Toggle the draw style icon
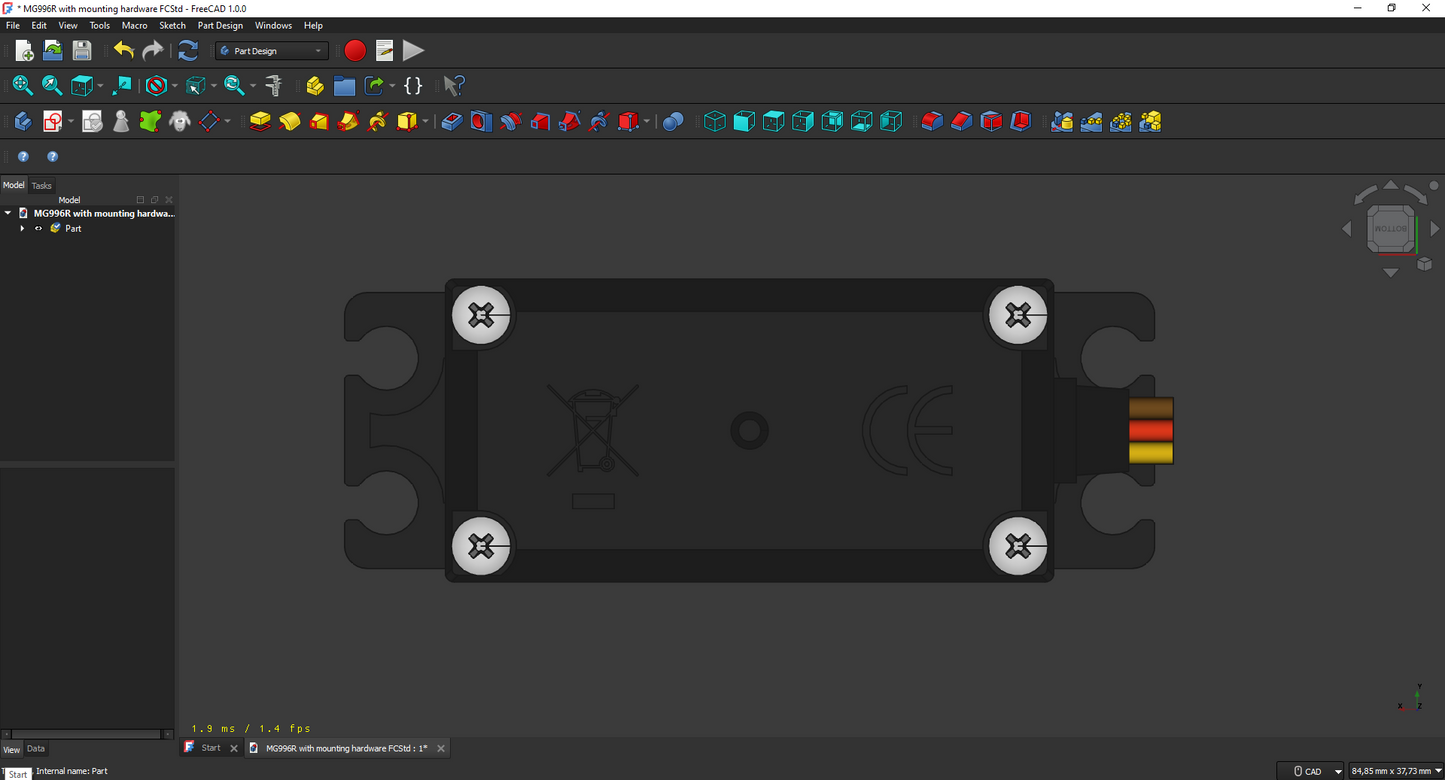 pos(155,86)
